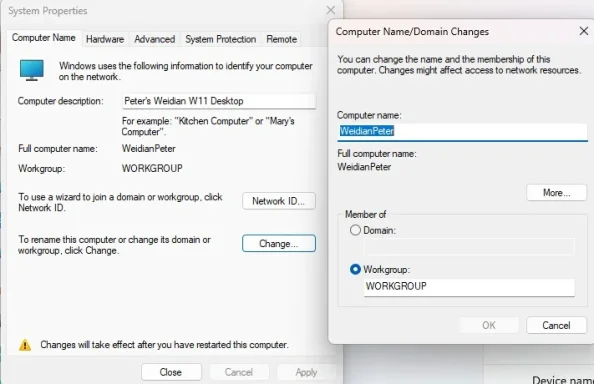Click the disabled Apply button in System Properties

[x=306, y=372]
